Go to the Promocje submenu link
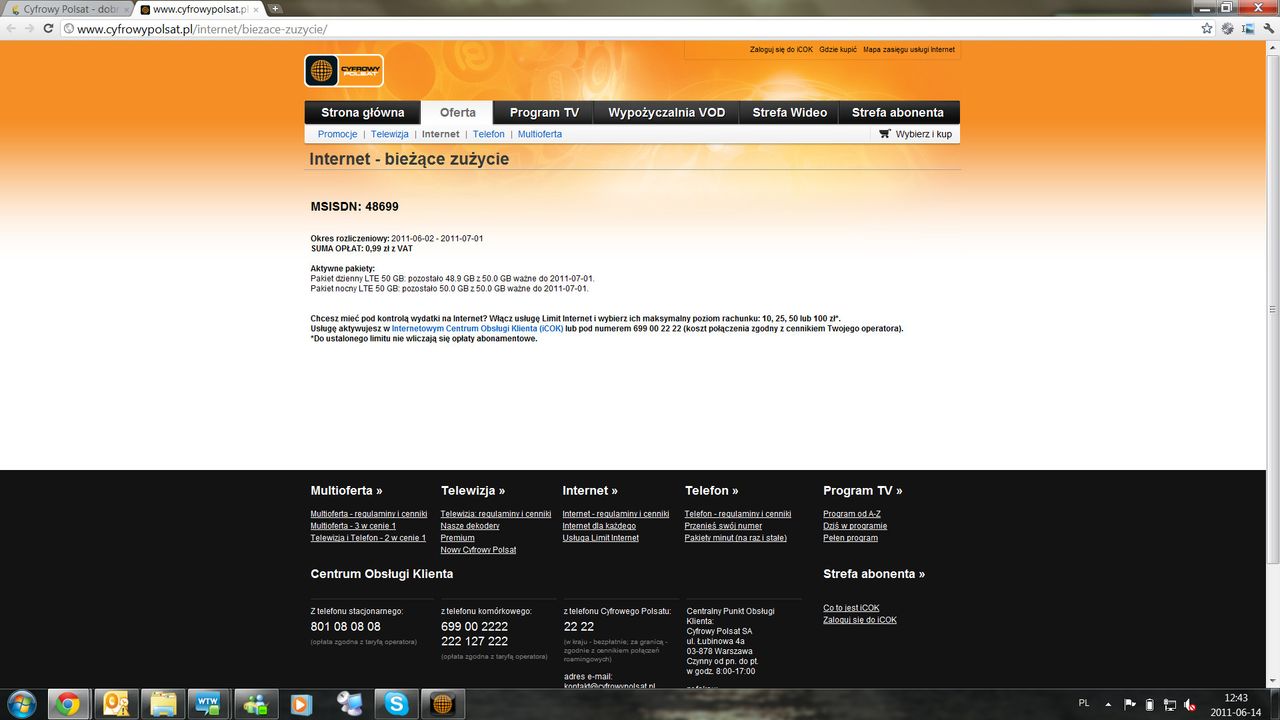 (337, 134)
